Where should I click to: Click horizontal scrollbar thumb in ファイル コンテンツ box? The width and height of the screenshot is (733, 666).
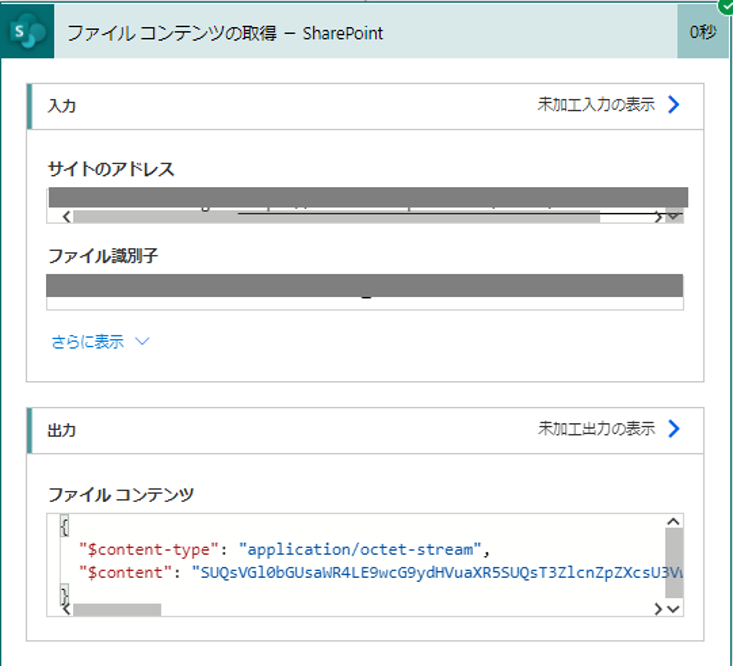tap(117, 609)
